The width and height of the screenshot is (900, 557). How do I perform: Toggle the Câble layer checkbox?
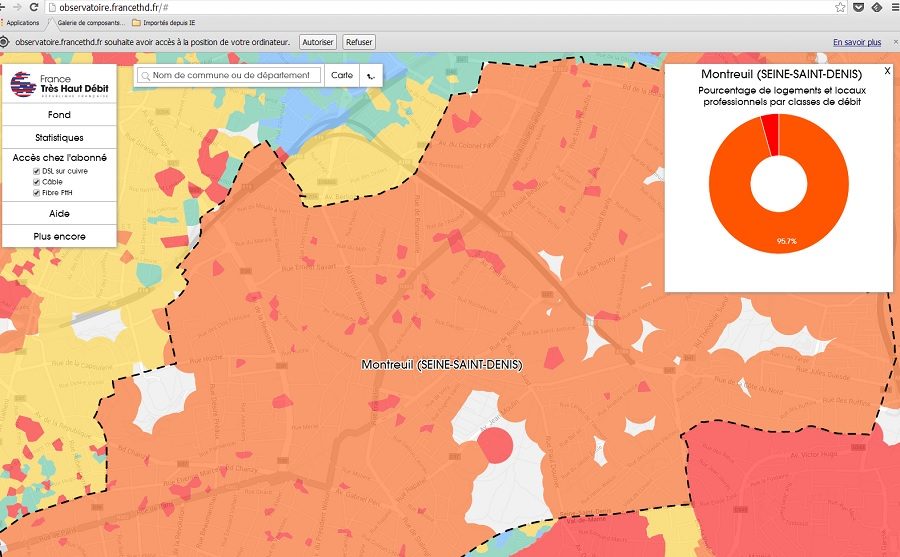pyautogui.click(x=37, y=182)
